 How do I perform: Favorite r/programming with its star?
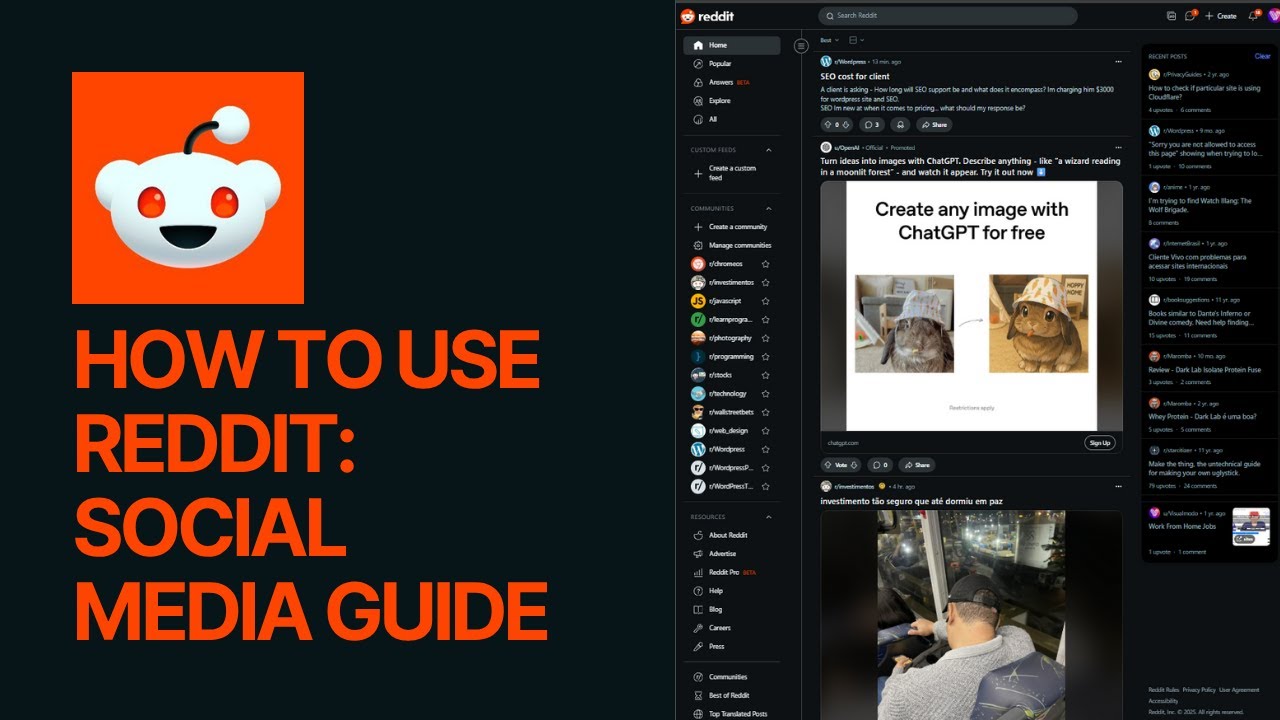766,357
